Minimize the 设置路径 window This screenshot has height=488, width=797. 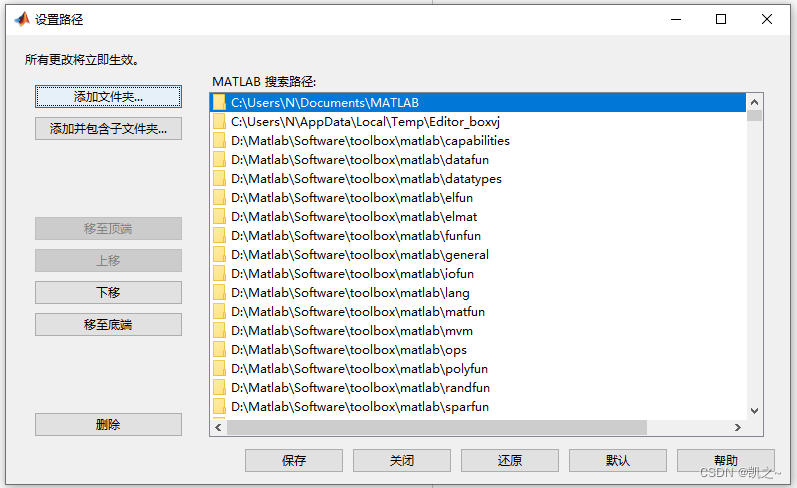676,19
